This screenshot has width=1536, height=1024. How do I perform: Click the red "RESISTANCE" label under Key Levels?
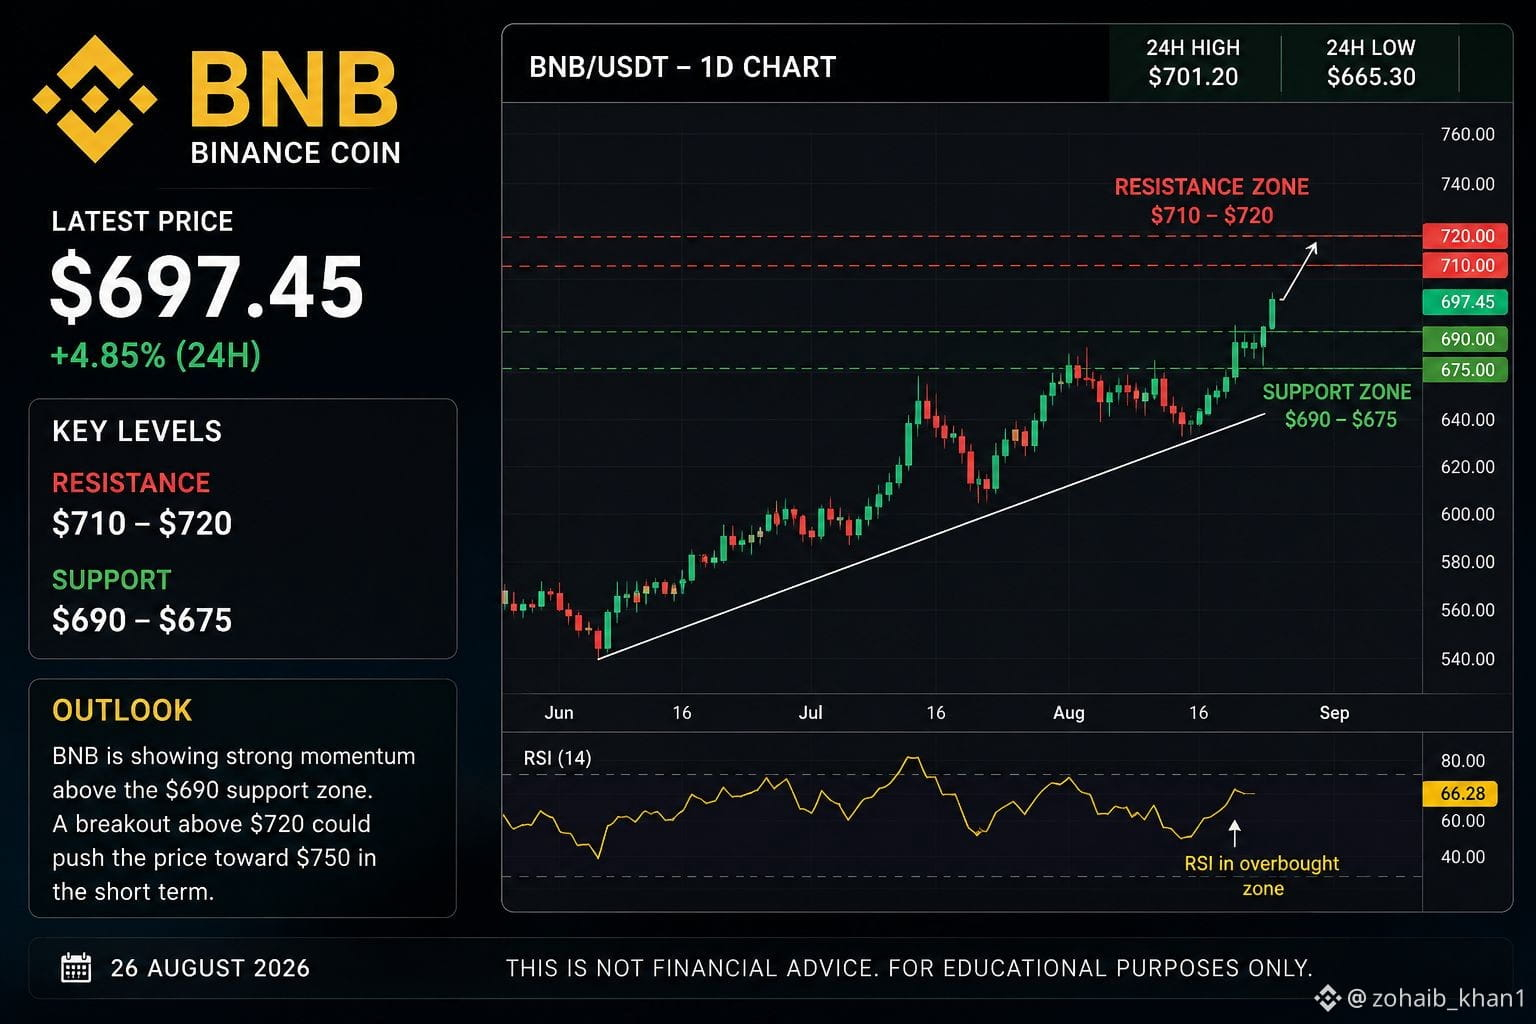[x=131, y=483]
